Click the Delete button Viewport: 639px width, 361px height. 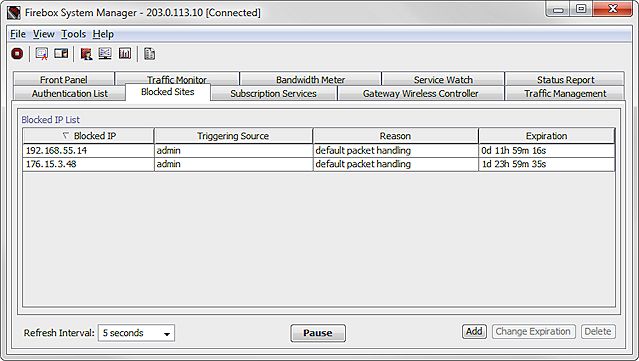pos(598,331)
